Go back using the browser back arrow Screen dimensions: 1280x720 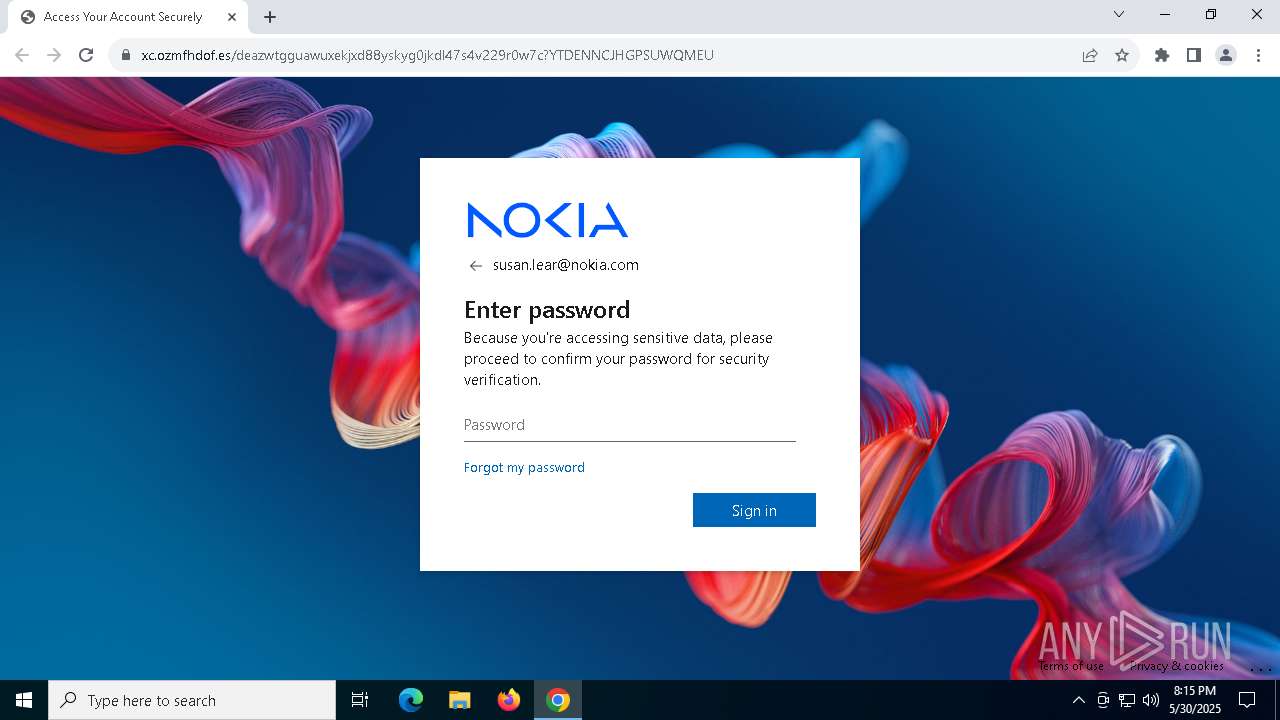coord(22,55)
